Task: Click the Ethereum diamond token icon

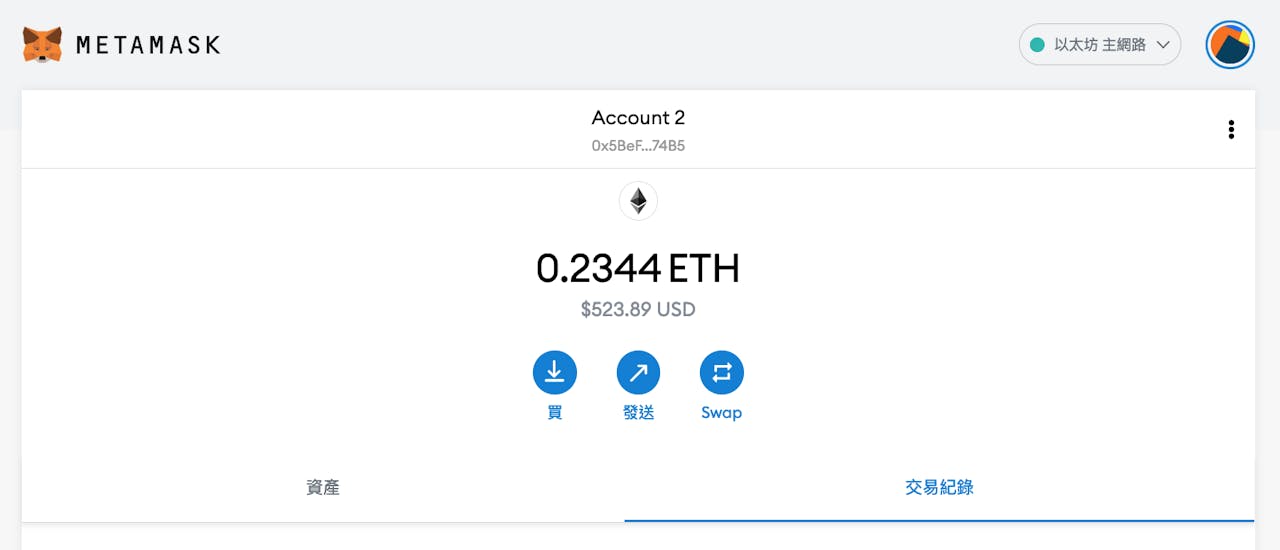Action: [638, 201]
